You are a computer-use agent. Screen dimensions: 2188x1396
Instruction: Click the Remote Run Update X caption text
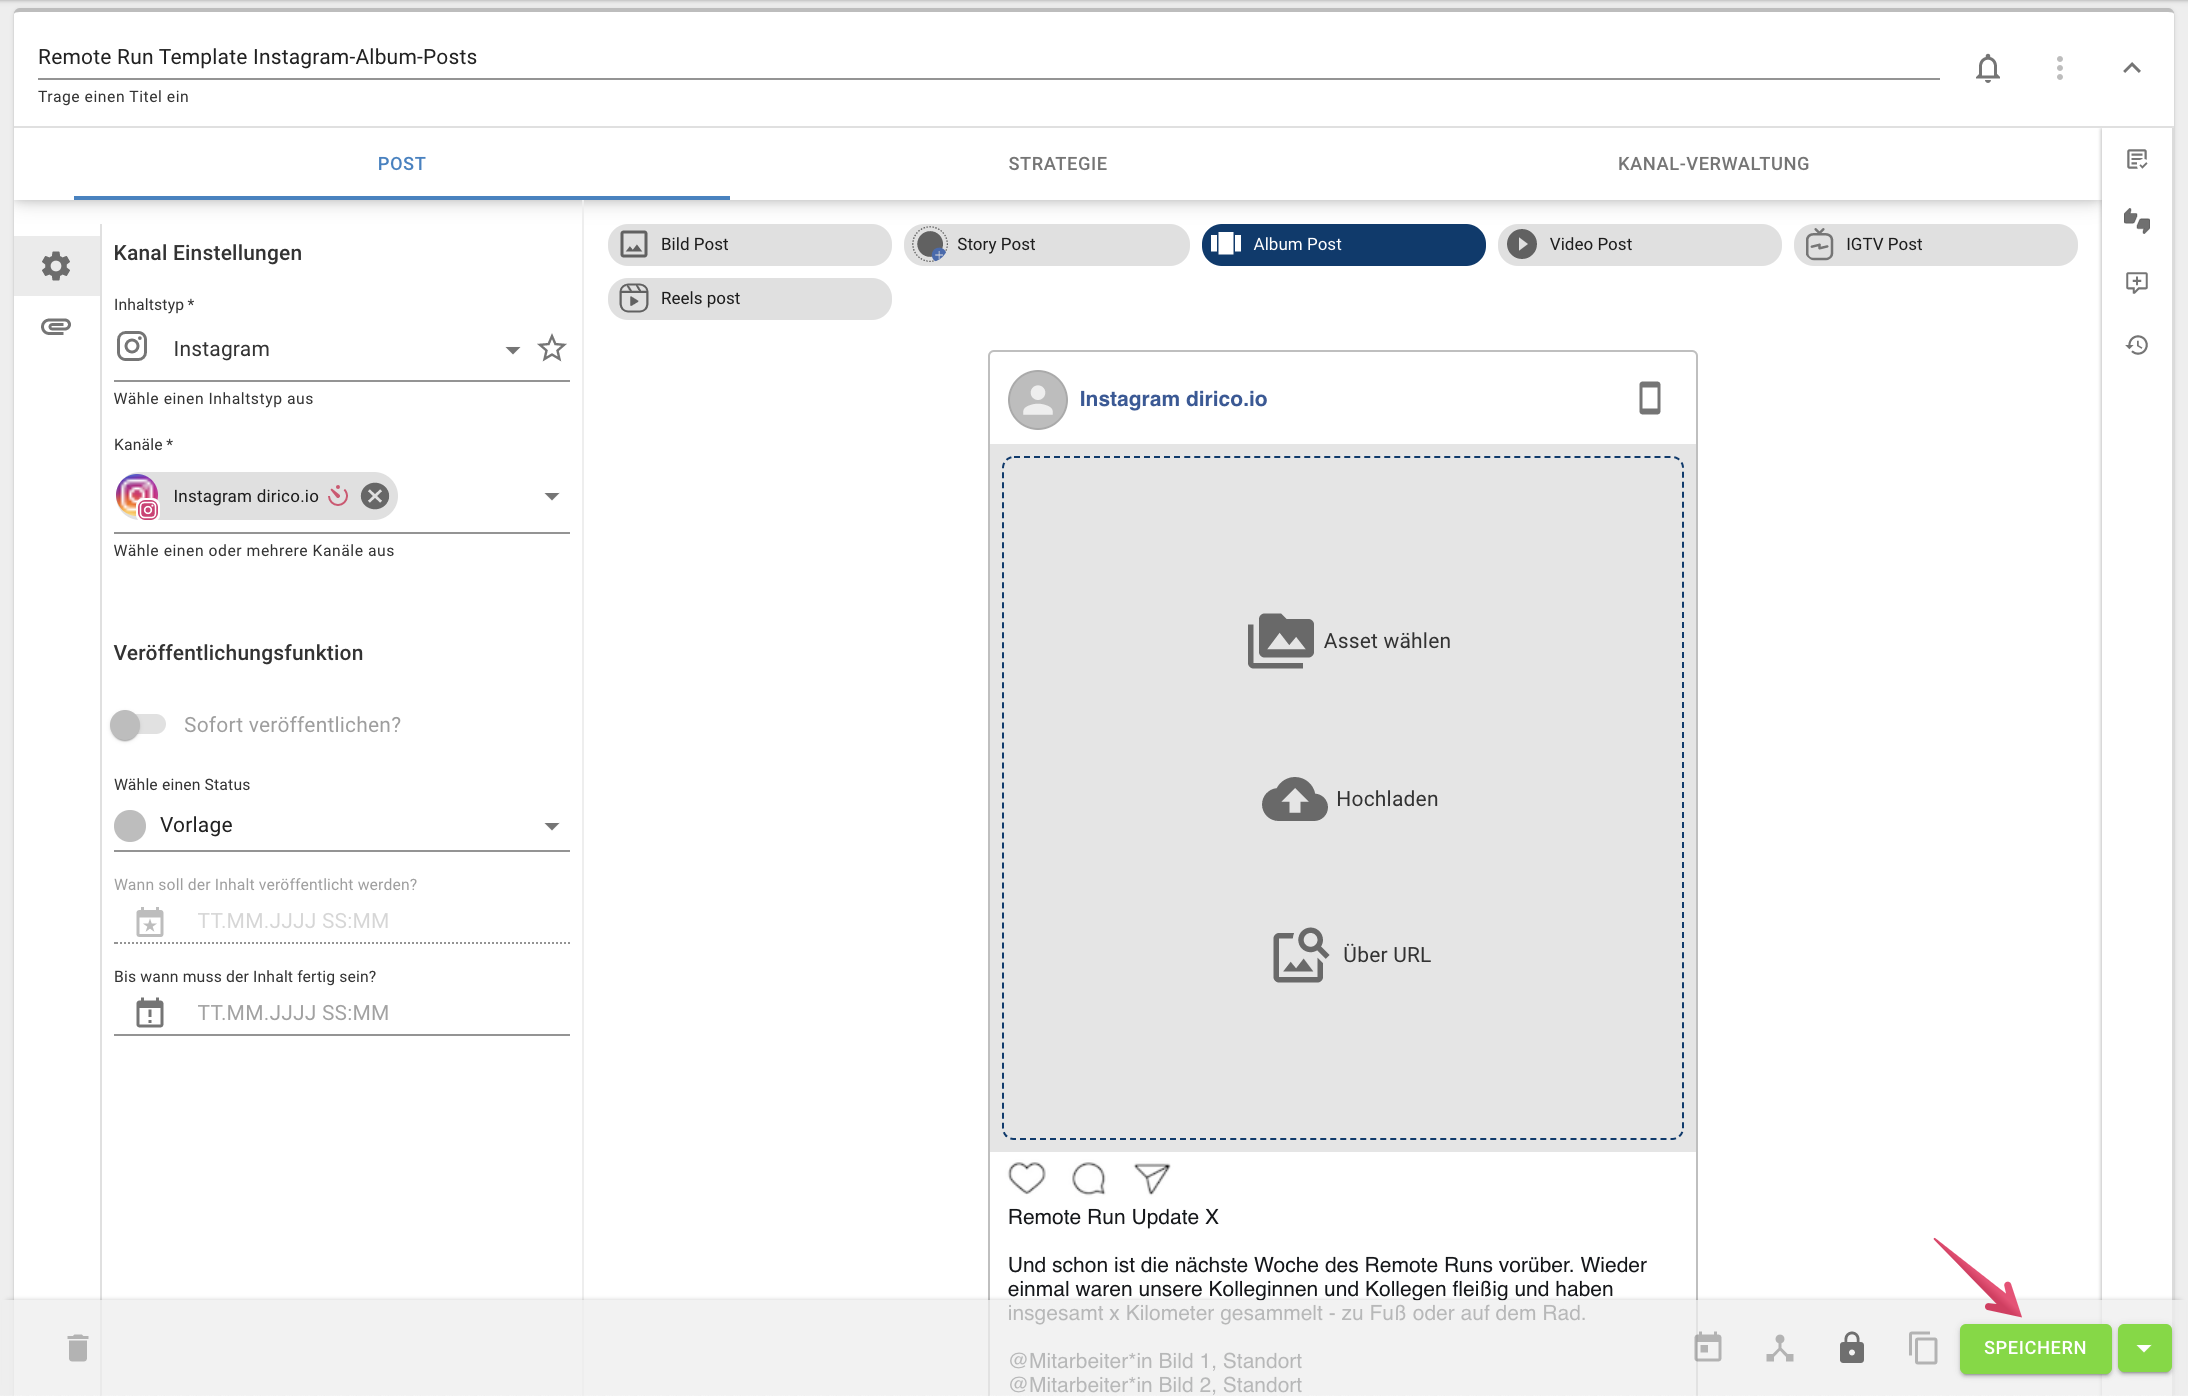(1113, 1217)
